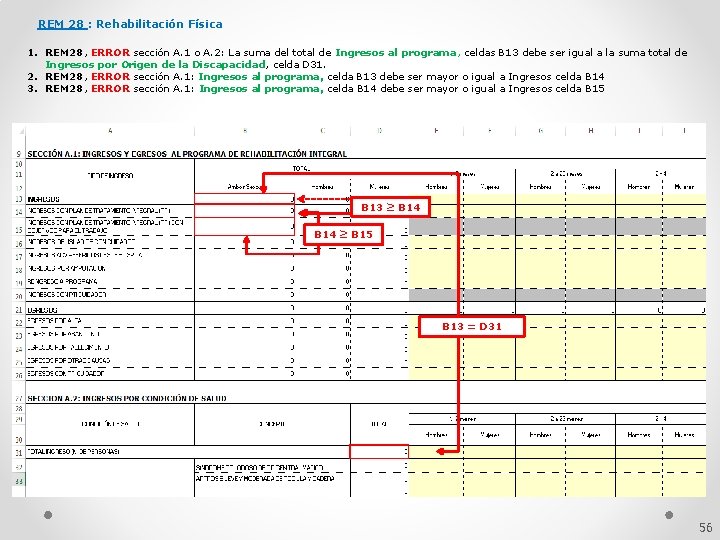Screen dimensions: 720x540
Task: Select row header 31
Action: pyautogui.click(x=19, y=452)
